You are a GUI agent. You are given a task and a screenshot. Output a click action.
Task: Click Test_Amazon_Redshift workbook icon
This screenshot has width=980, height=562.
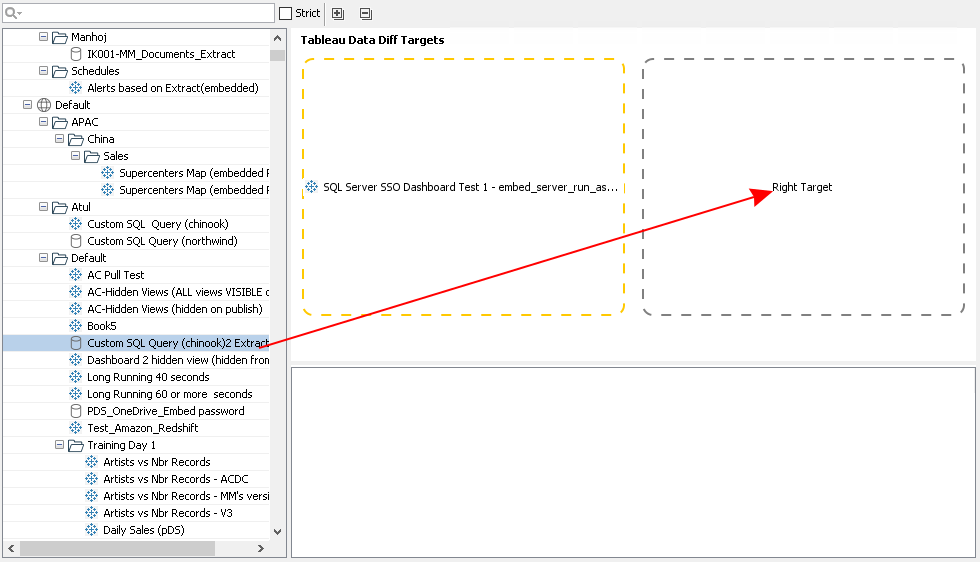click(76, 428)
